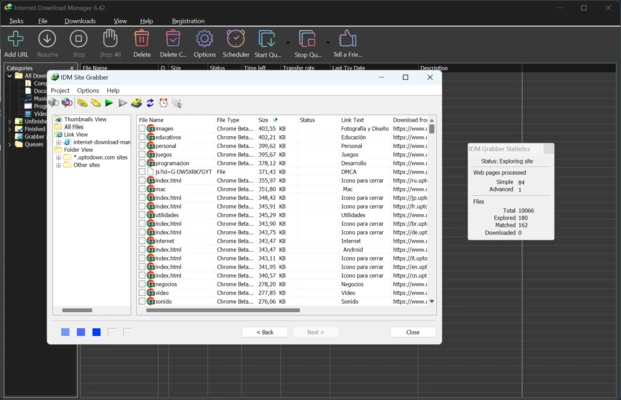Click the first yellow tag icon in Grabber toolbar

click(x=82, y=103)
